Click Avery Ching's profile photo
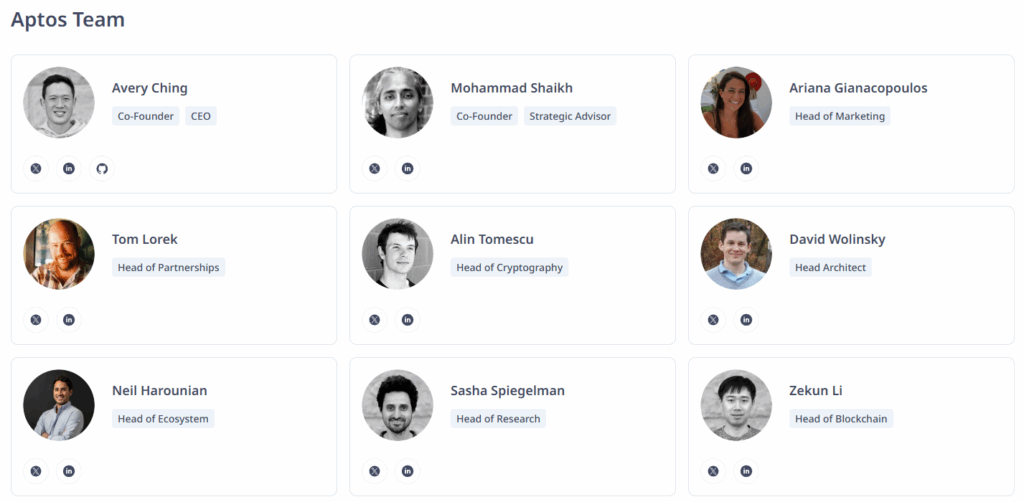Screen dimensions: 1024x502 [x=59, y=102]
